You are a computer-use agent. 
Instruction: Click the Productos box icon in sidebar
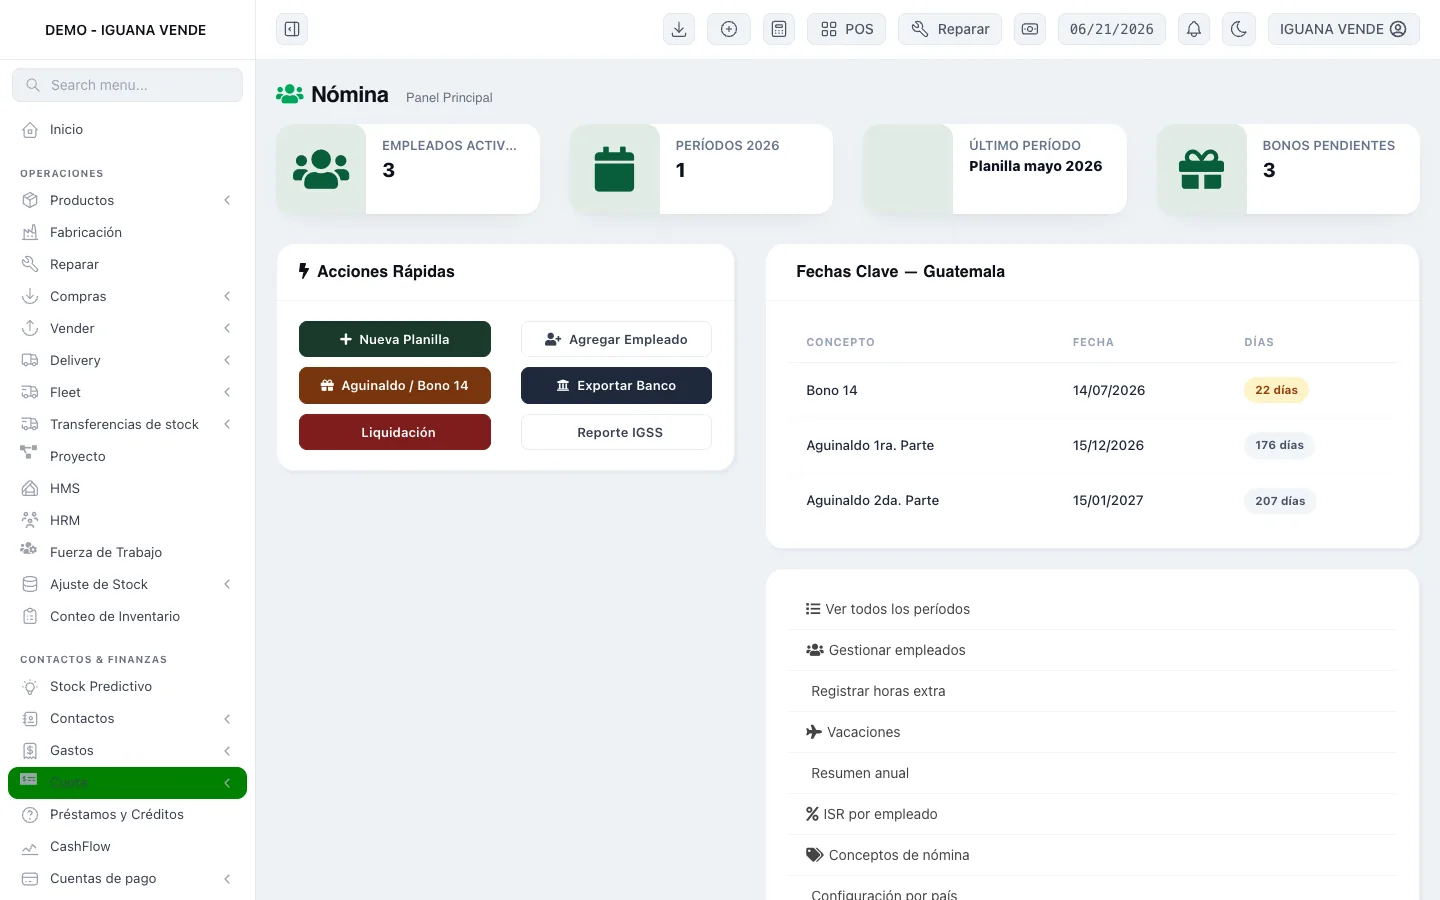30,200
